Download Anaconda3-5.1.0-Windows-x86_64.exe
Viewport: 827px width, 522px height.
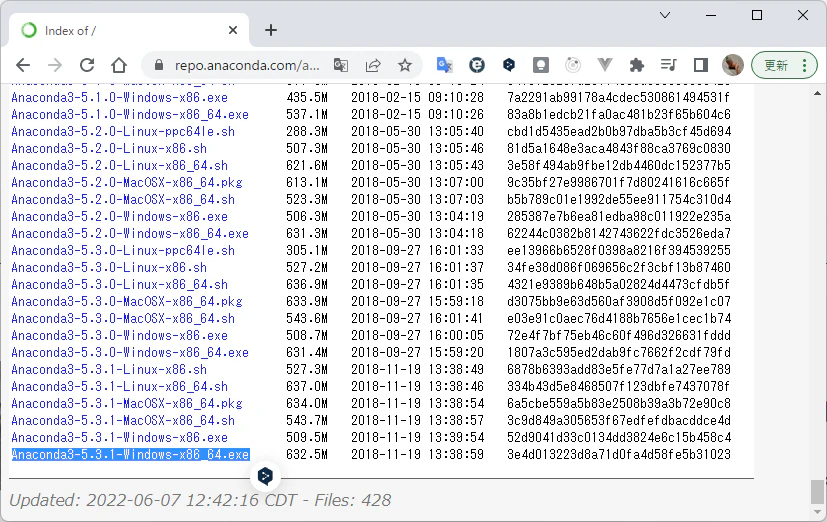(x=130, y=114)
